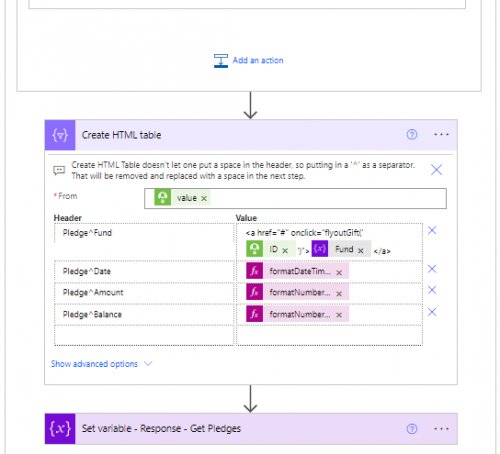
Task: Expand Set variable - Response - Get Pledges
Action: pyautogui.click(x=161, y=429)
